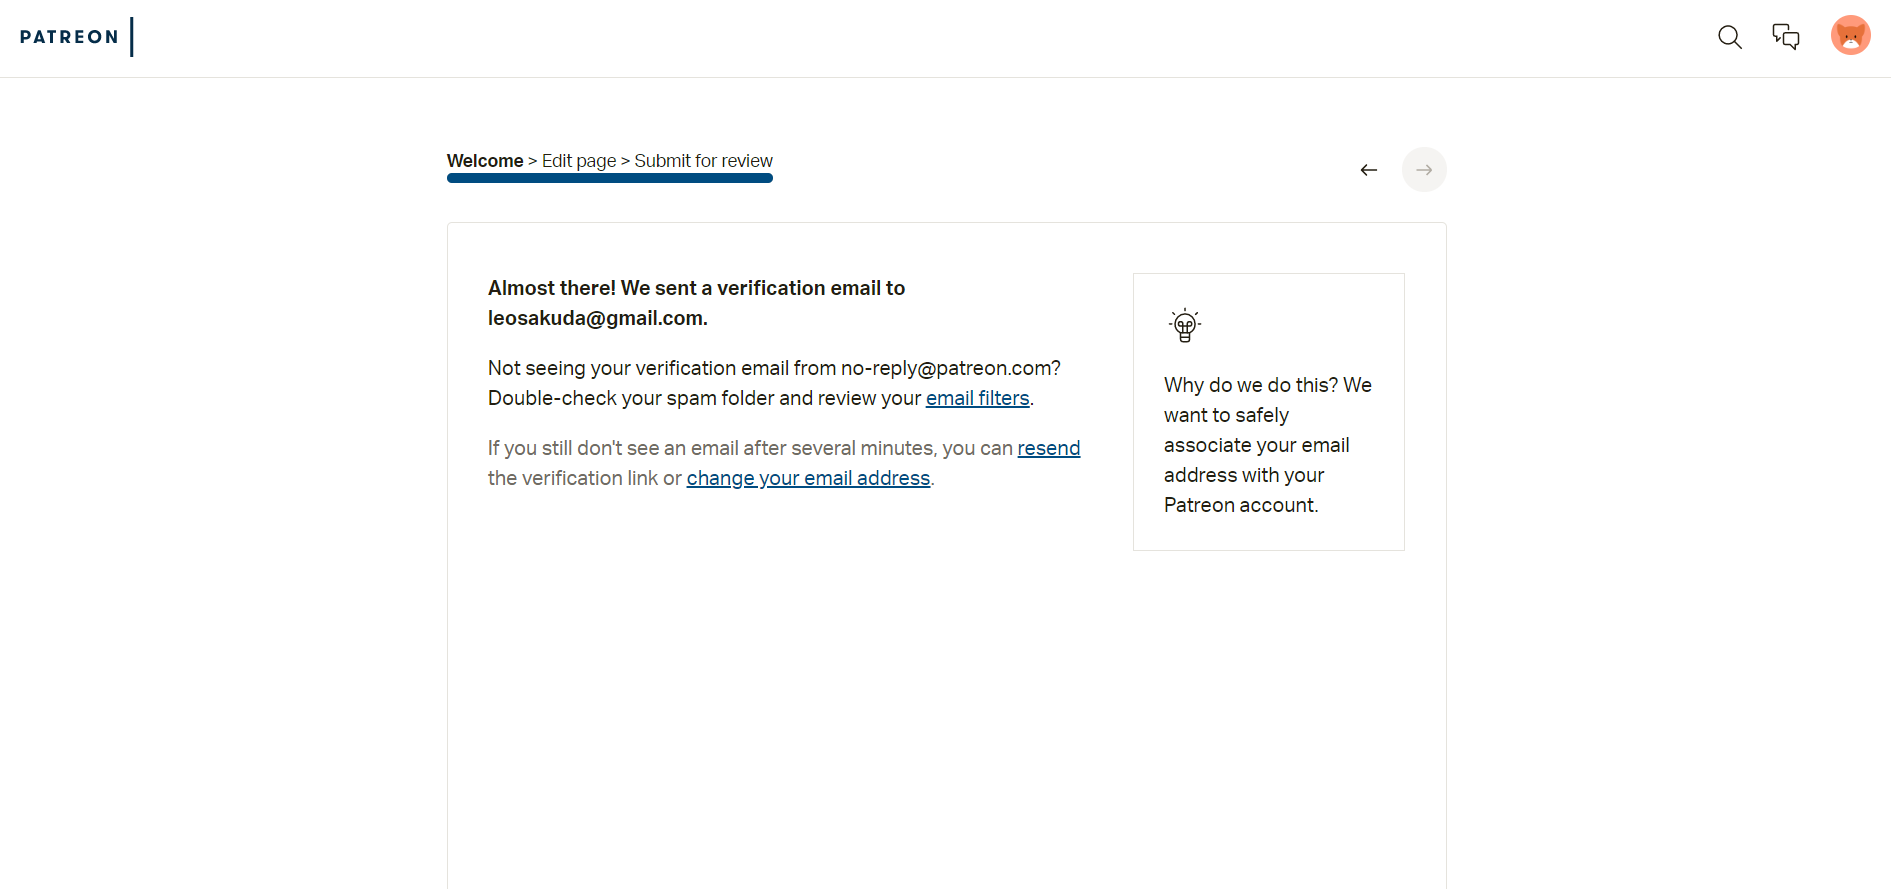Viewport: 1891px width, 889px height.
Task: Go back with the left arrow
Action: coord(1368,170)
